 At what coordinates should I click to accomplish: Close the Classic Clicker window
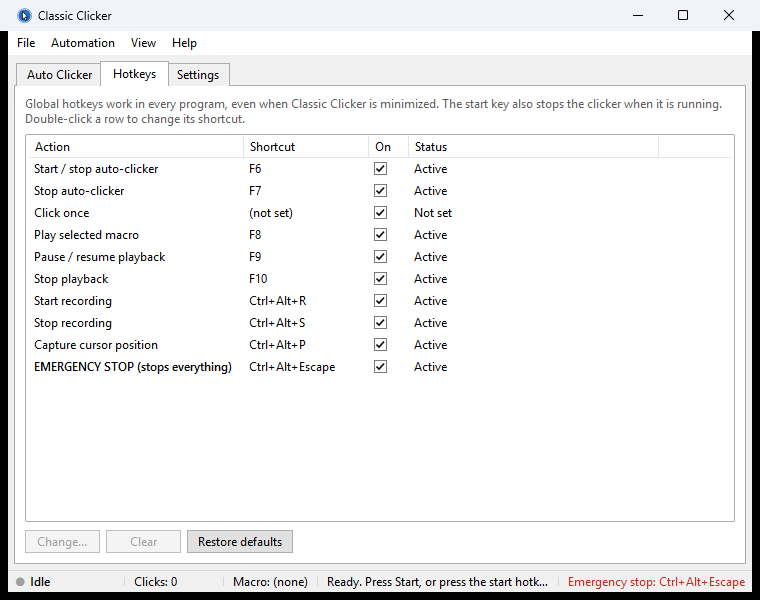coord(728,16)
